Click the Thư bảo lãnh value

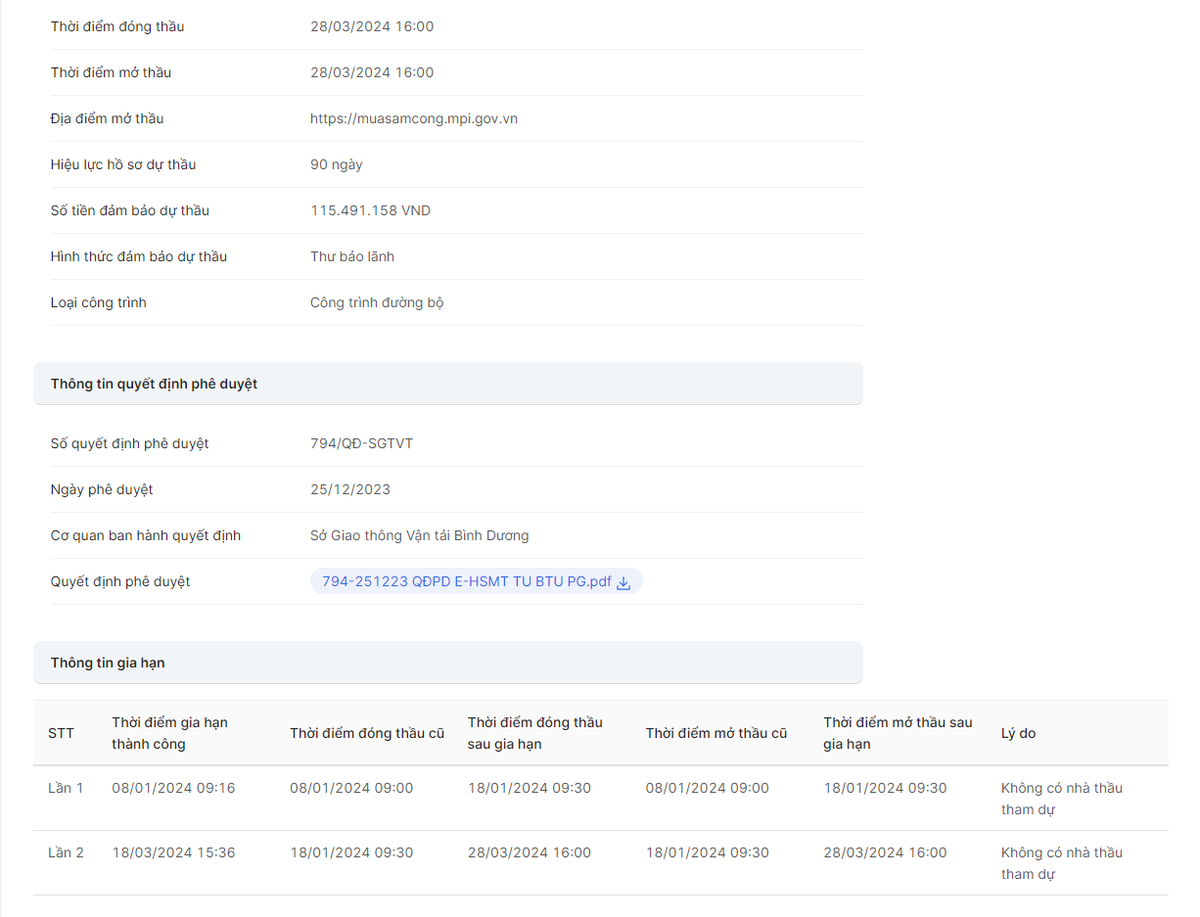pos(352,257)
